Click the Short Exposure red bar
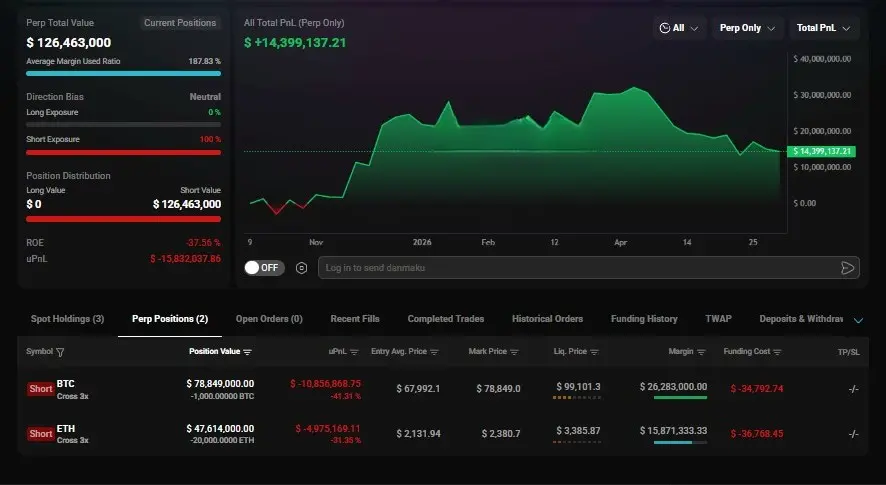 click(x=123, y=153)
